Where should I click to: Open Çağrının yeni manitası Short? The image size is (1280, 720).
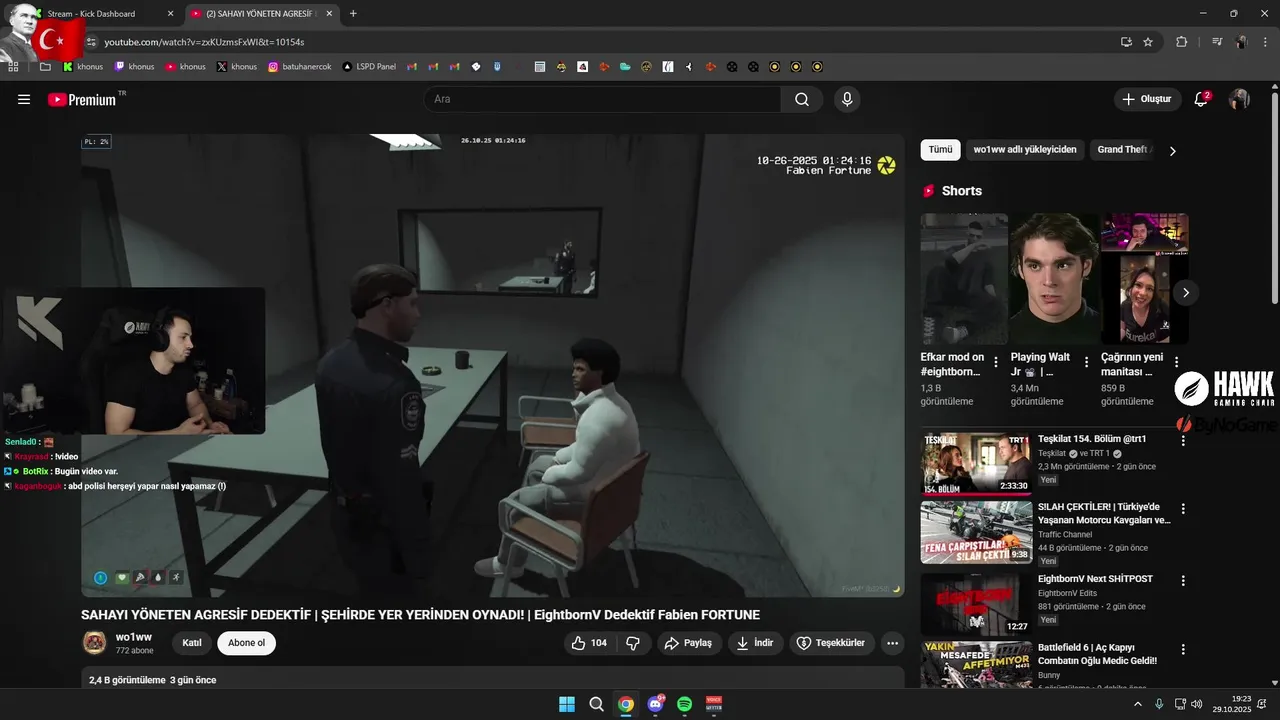pos(1144,279)
